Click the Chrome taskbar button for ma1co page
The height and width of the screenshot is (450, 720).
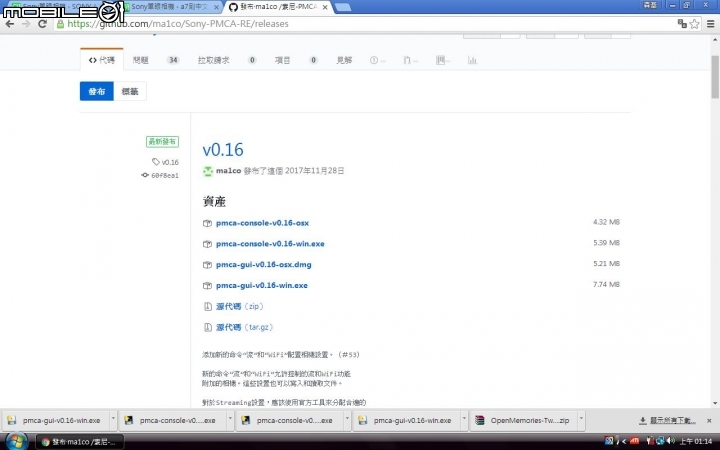pos(80,442)
